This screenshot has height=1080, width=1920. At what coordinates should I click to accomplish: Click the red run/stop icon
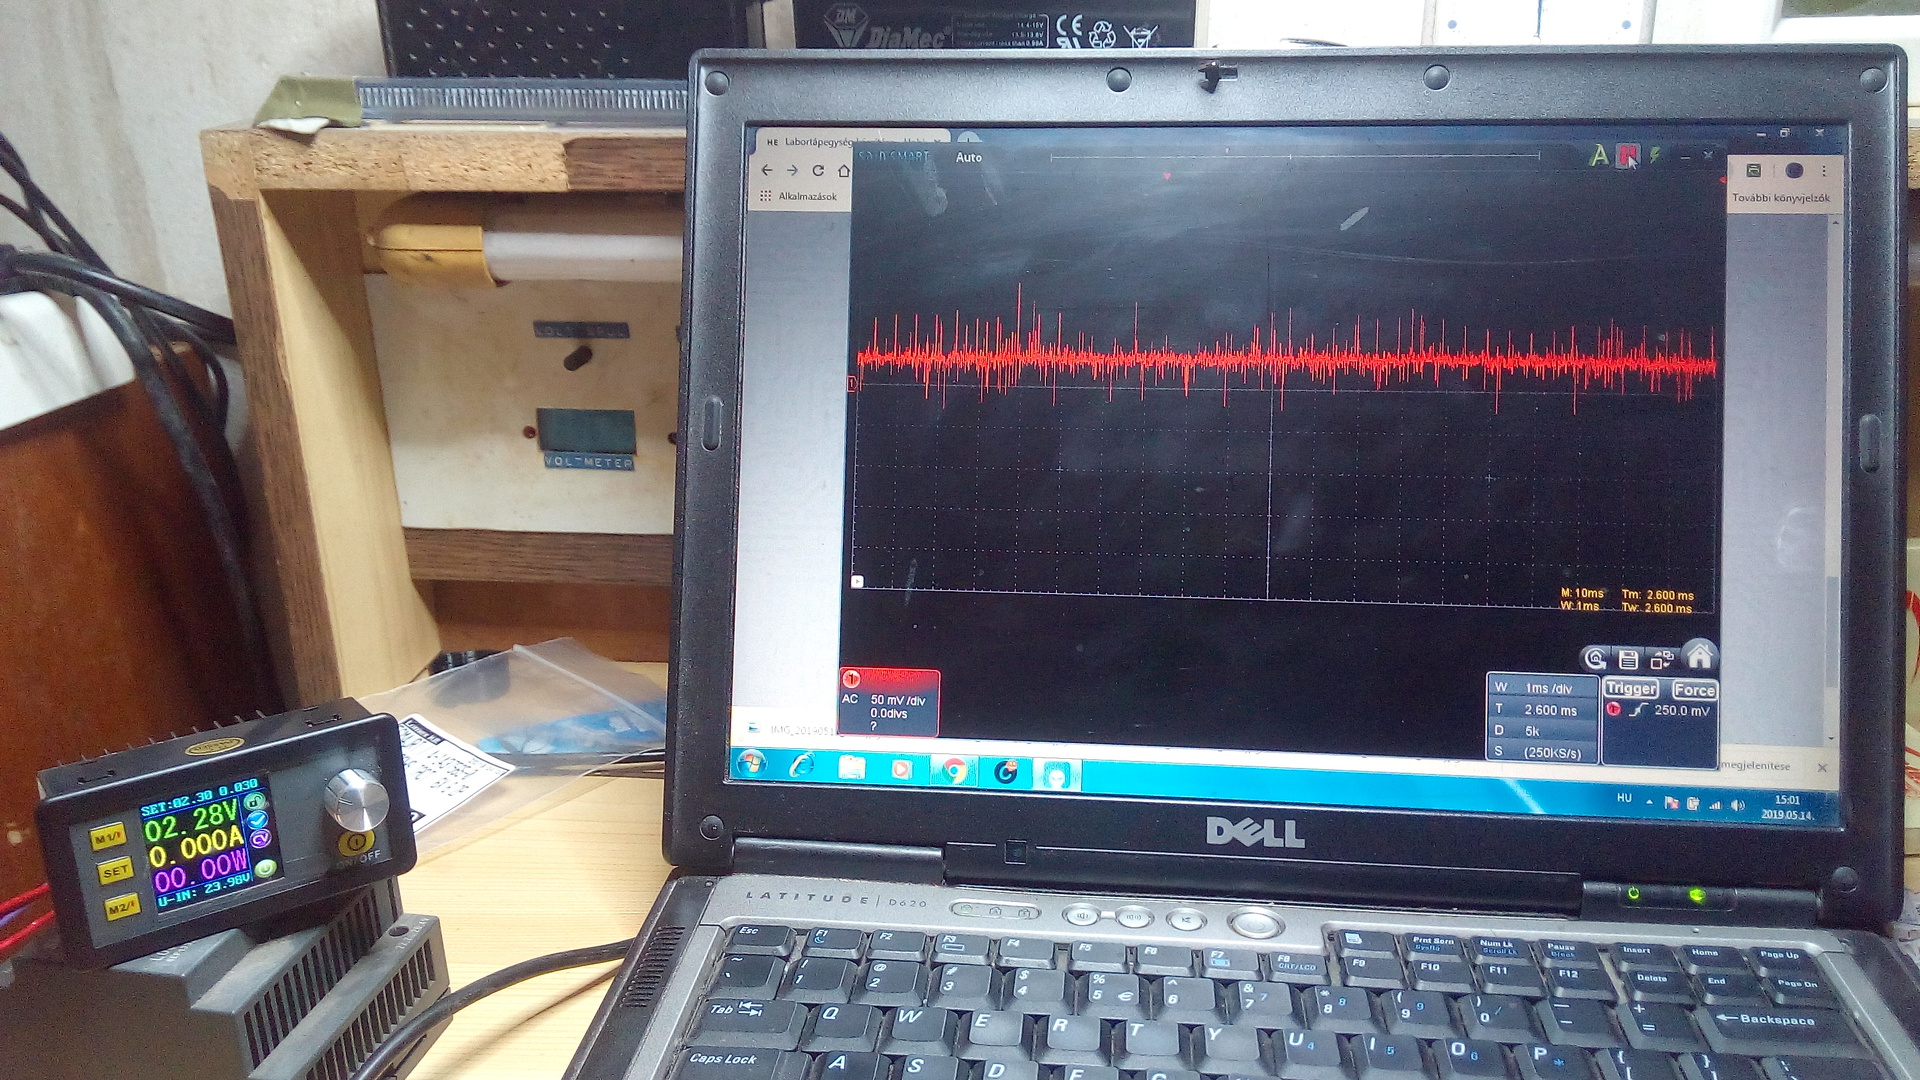(x=1629, y=155)
